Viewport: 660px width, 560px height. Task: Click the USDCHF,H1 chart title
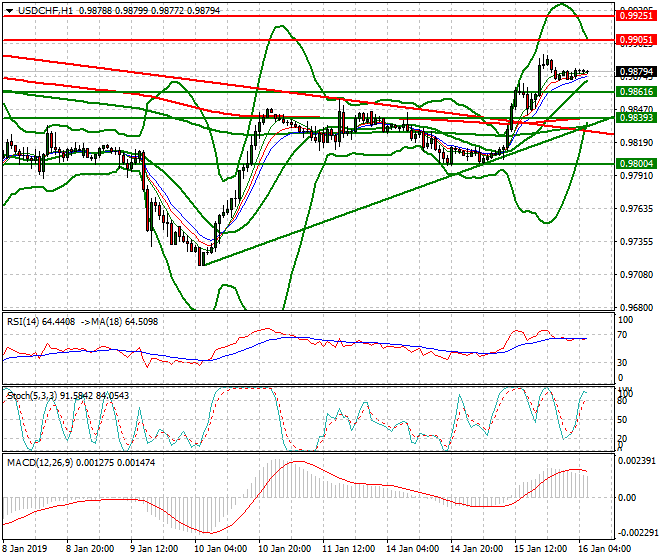click(44, 9)
